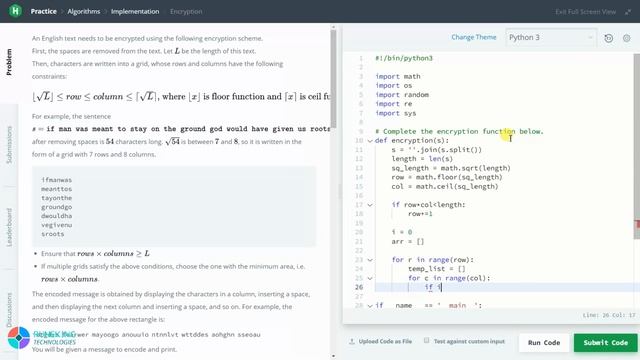Image resolution: width=640 pixels, height=360 pixels.
Task: Open the Discussions side tab
Action: click(9, 310)
